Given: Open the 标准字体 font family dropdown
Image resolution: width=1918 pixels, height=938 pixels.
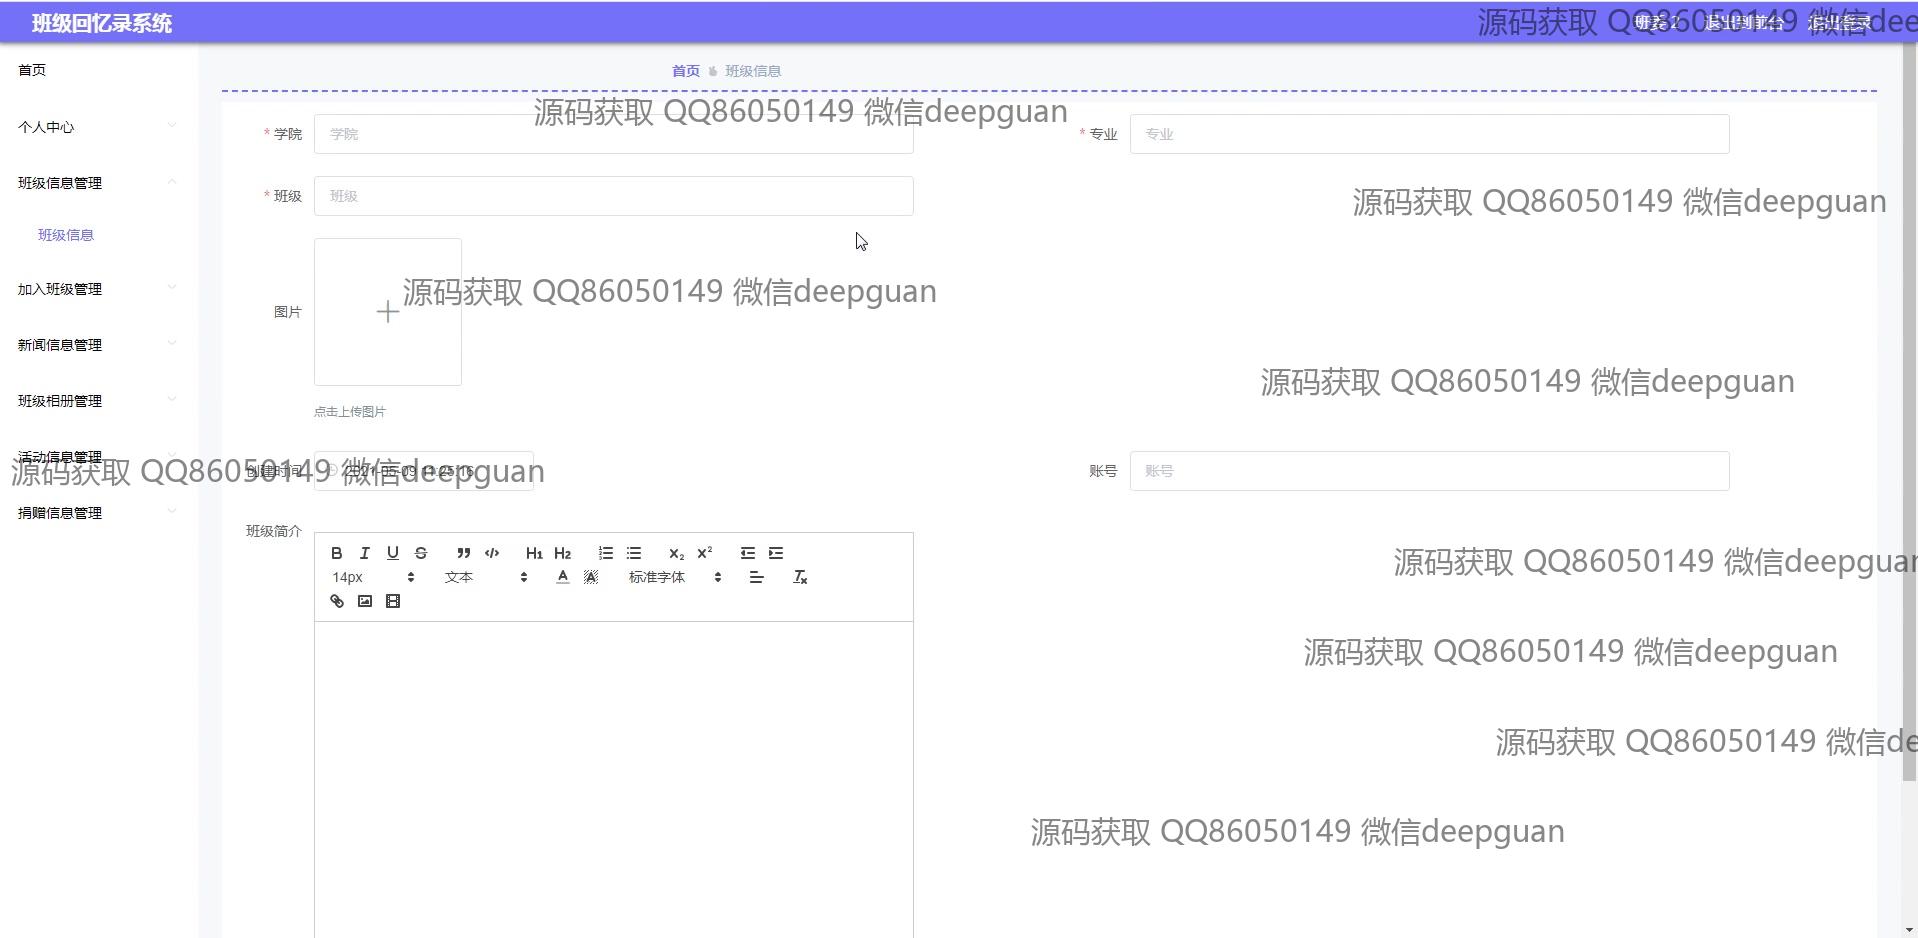Looking at the screenshot, I should coord(675,577).
